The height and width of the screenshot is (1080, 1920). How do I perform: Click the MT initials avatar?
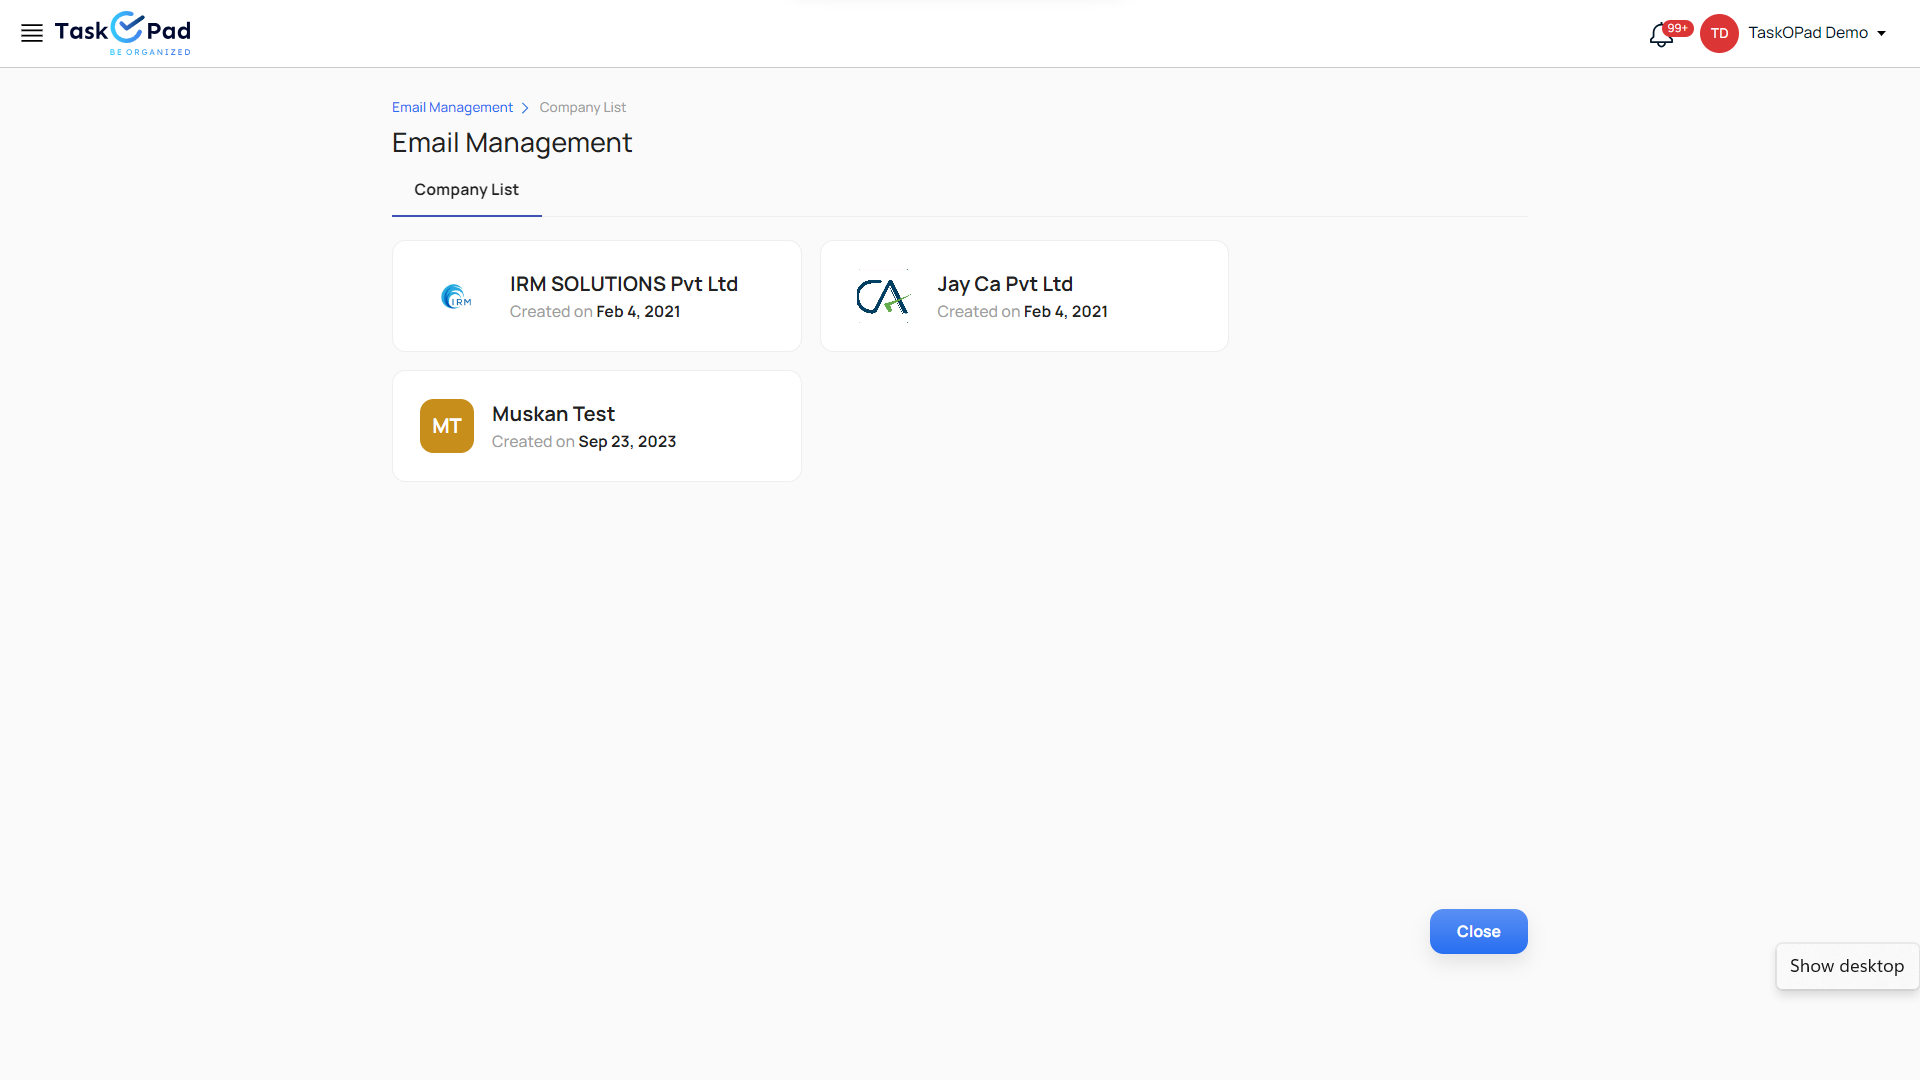coord(447,426)
